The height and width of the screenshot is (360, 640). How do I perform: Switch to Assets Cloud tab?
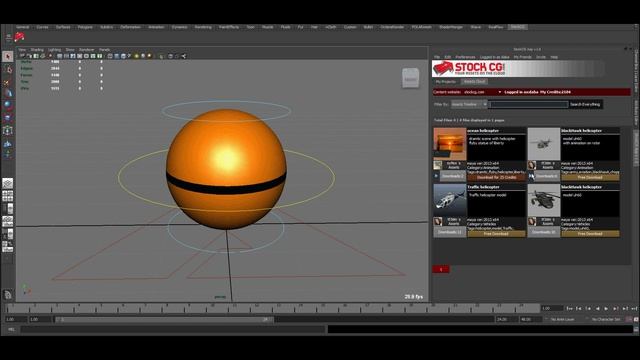[474, 82]
